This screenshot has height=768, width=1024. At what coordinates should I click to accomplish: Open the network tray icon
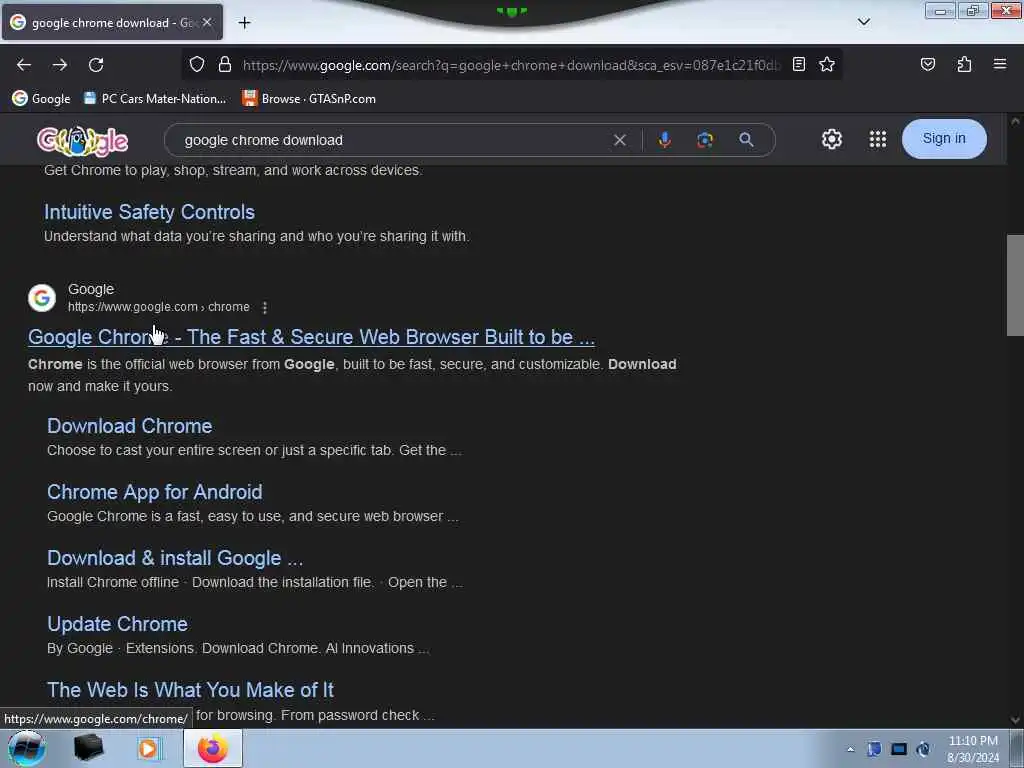[899, 749]
